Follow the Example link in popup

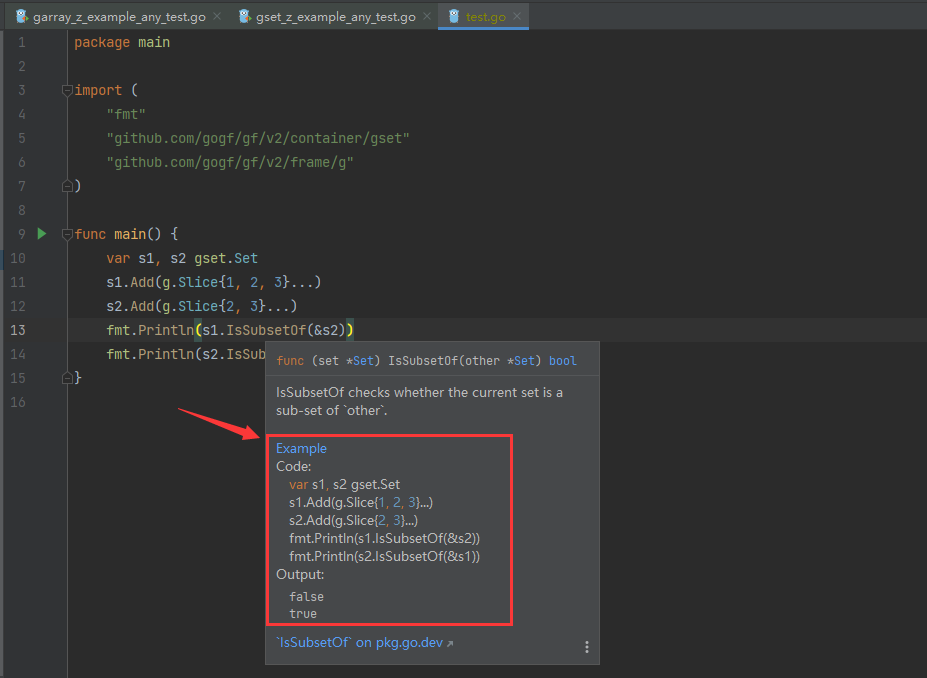pyautogui.click(x=301, y=448)
